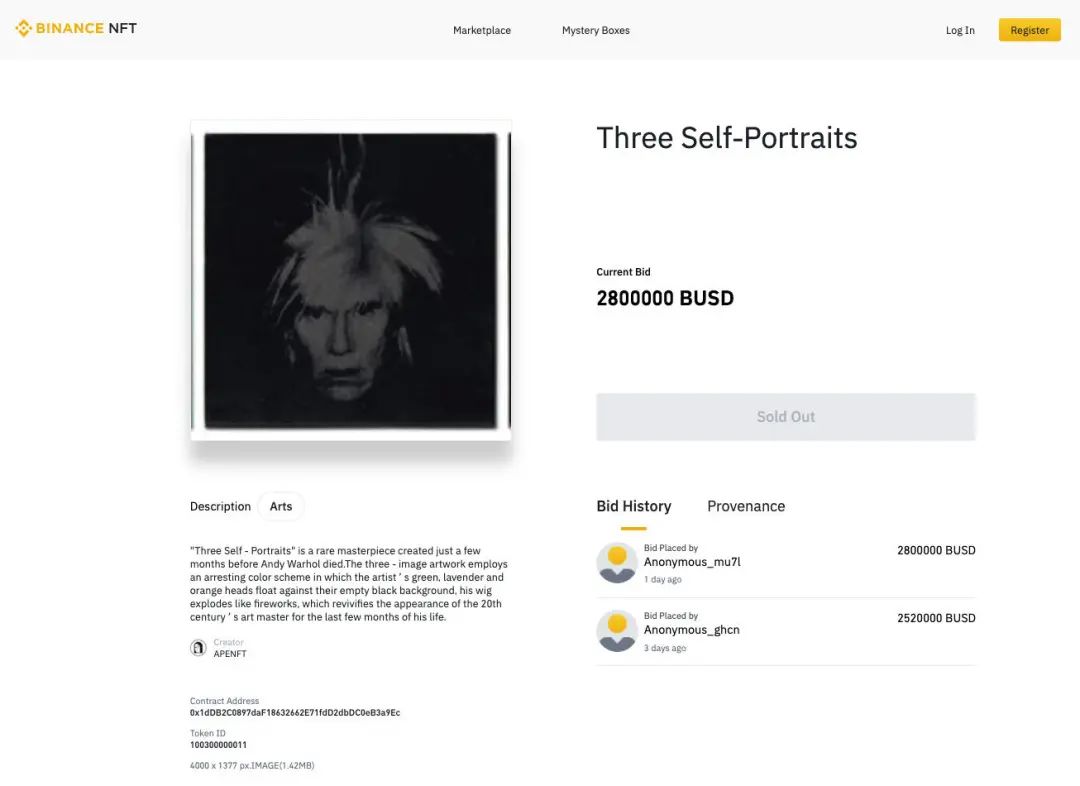The height and width of the screenshot is (786, 1080).
Task: Click the contract address hash
Action: tap(295, 713)
